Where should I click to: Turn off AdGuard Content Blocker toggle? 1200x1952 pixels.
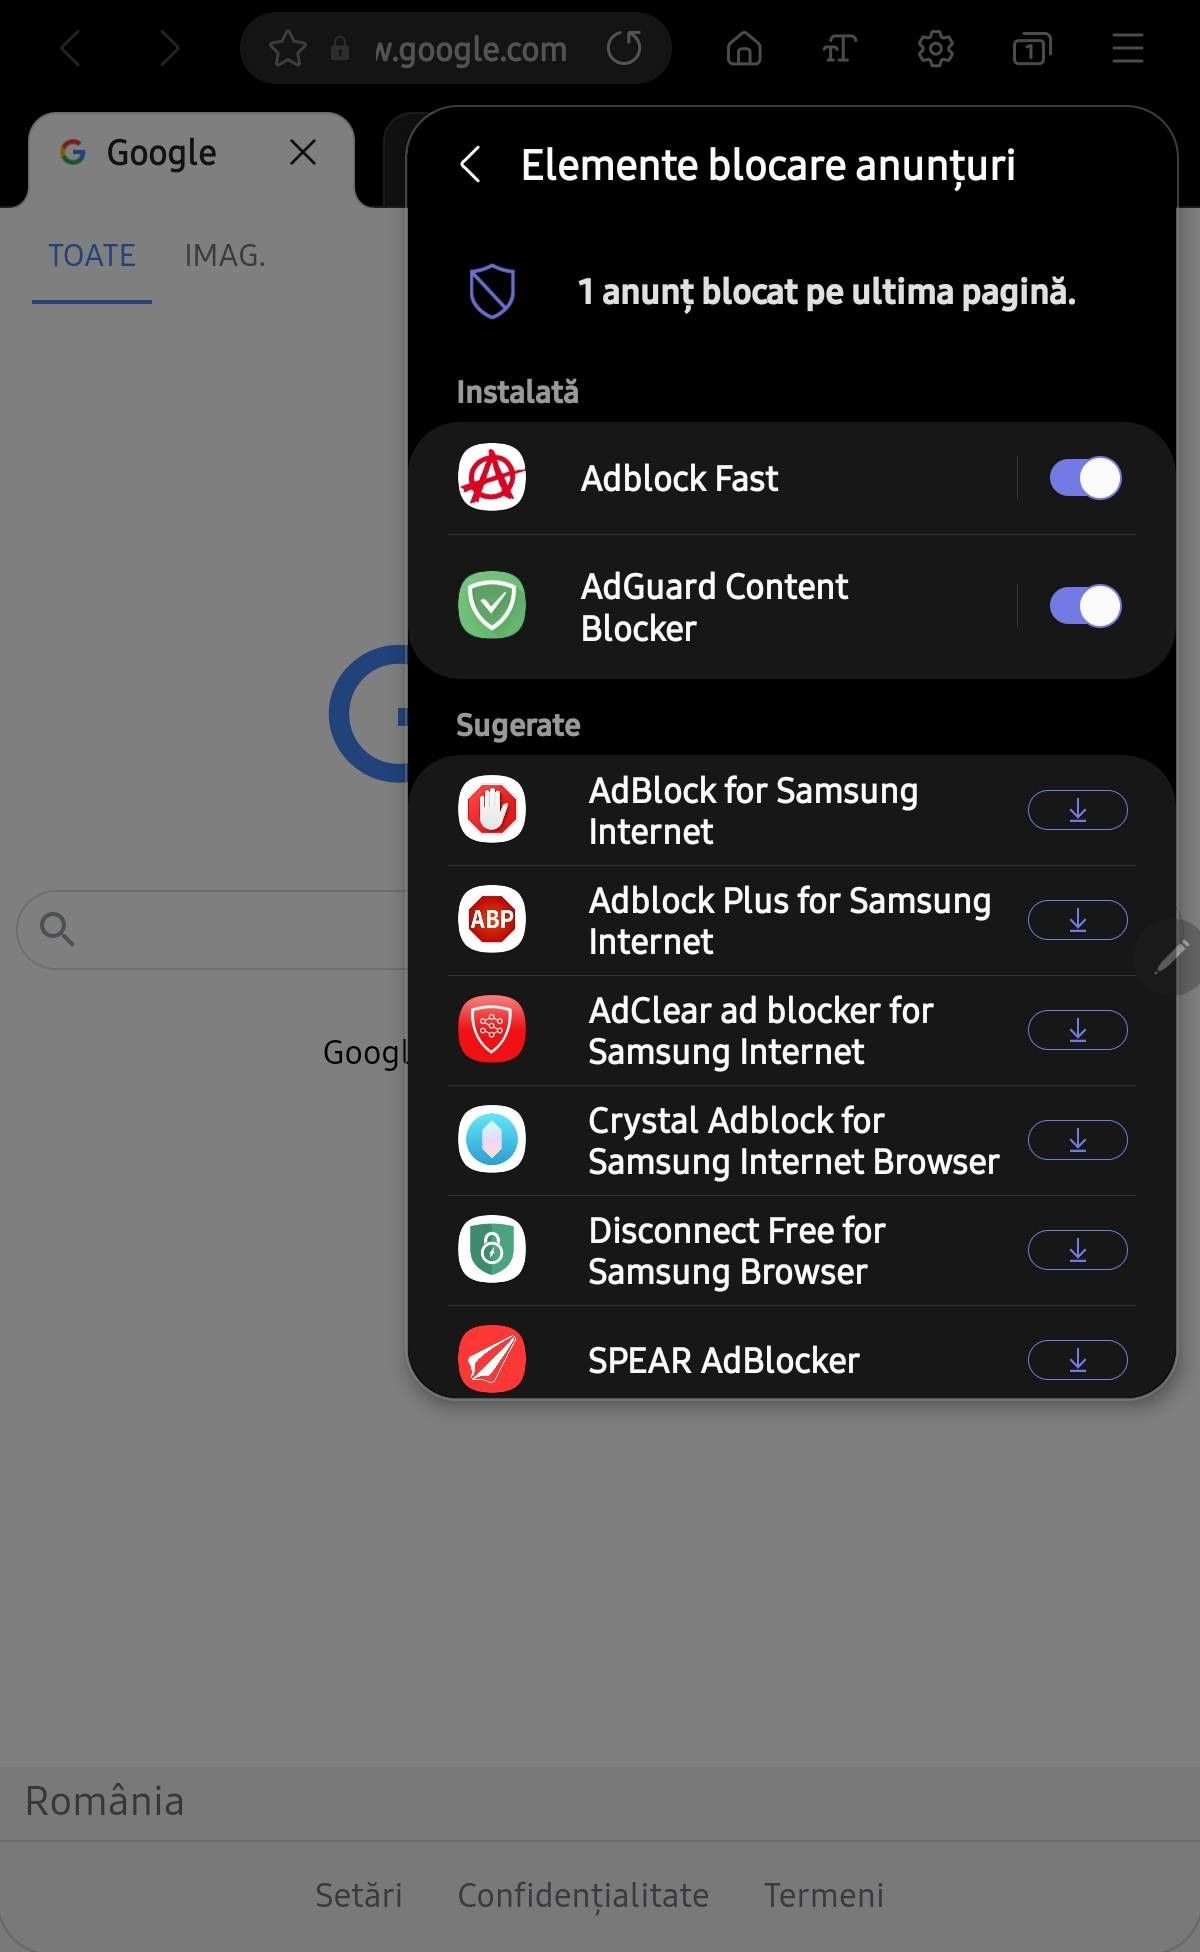click(x=1085, y=606)
